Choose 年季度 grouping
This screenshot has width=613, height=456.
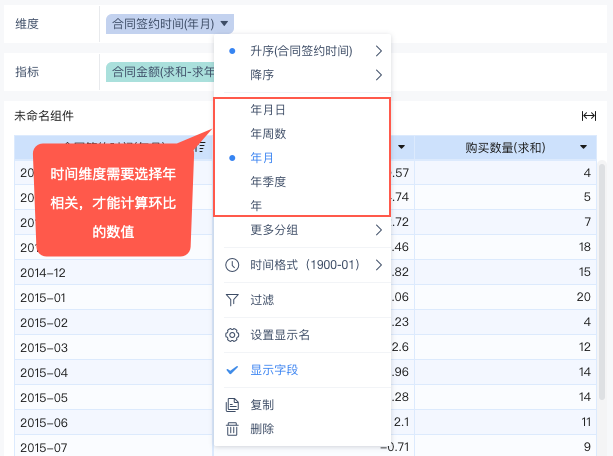[x=268, y=182]
